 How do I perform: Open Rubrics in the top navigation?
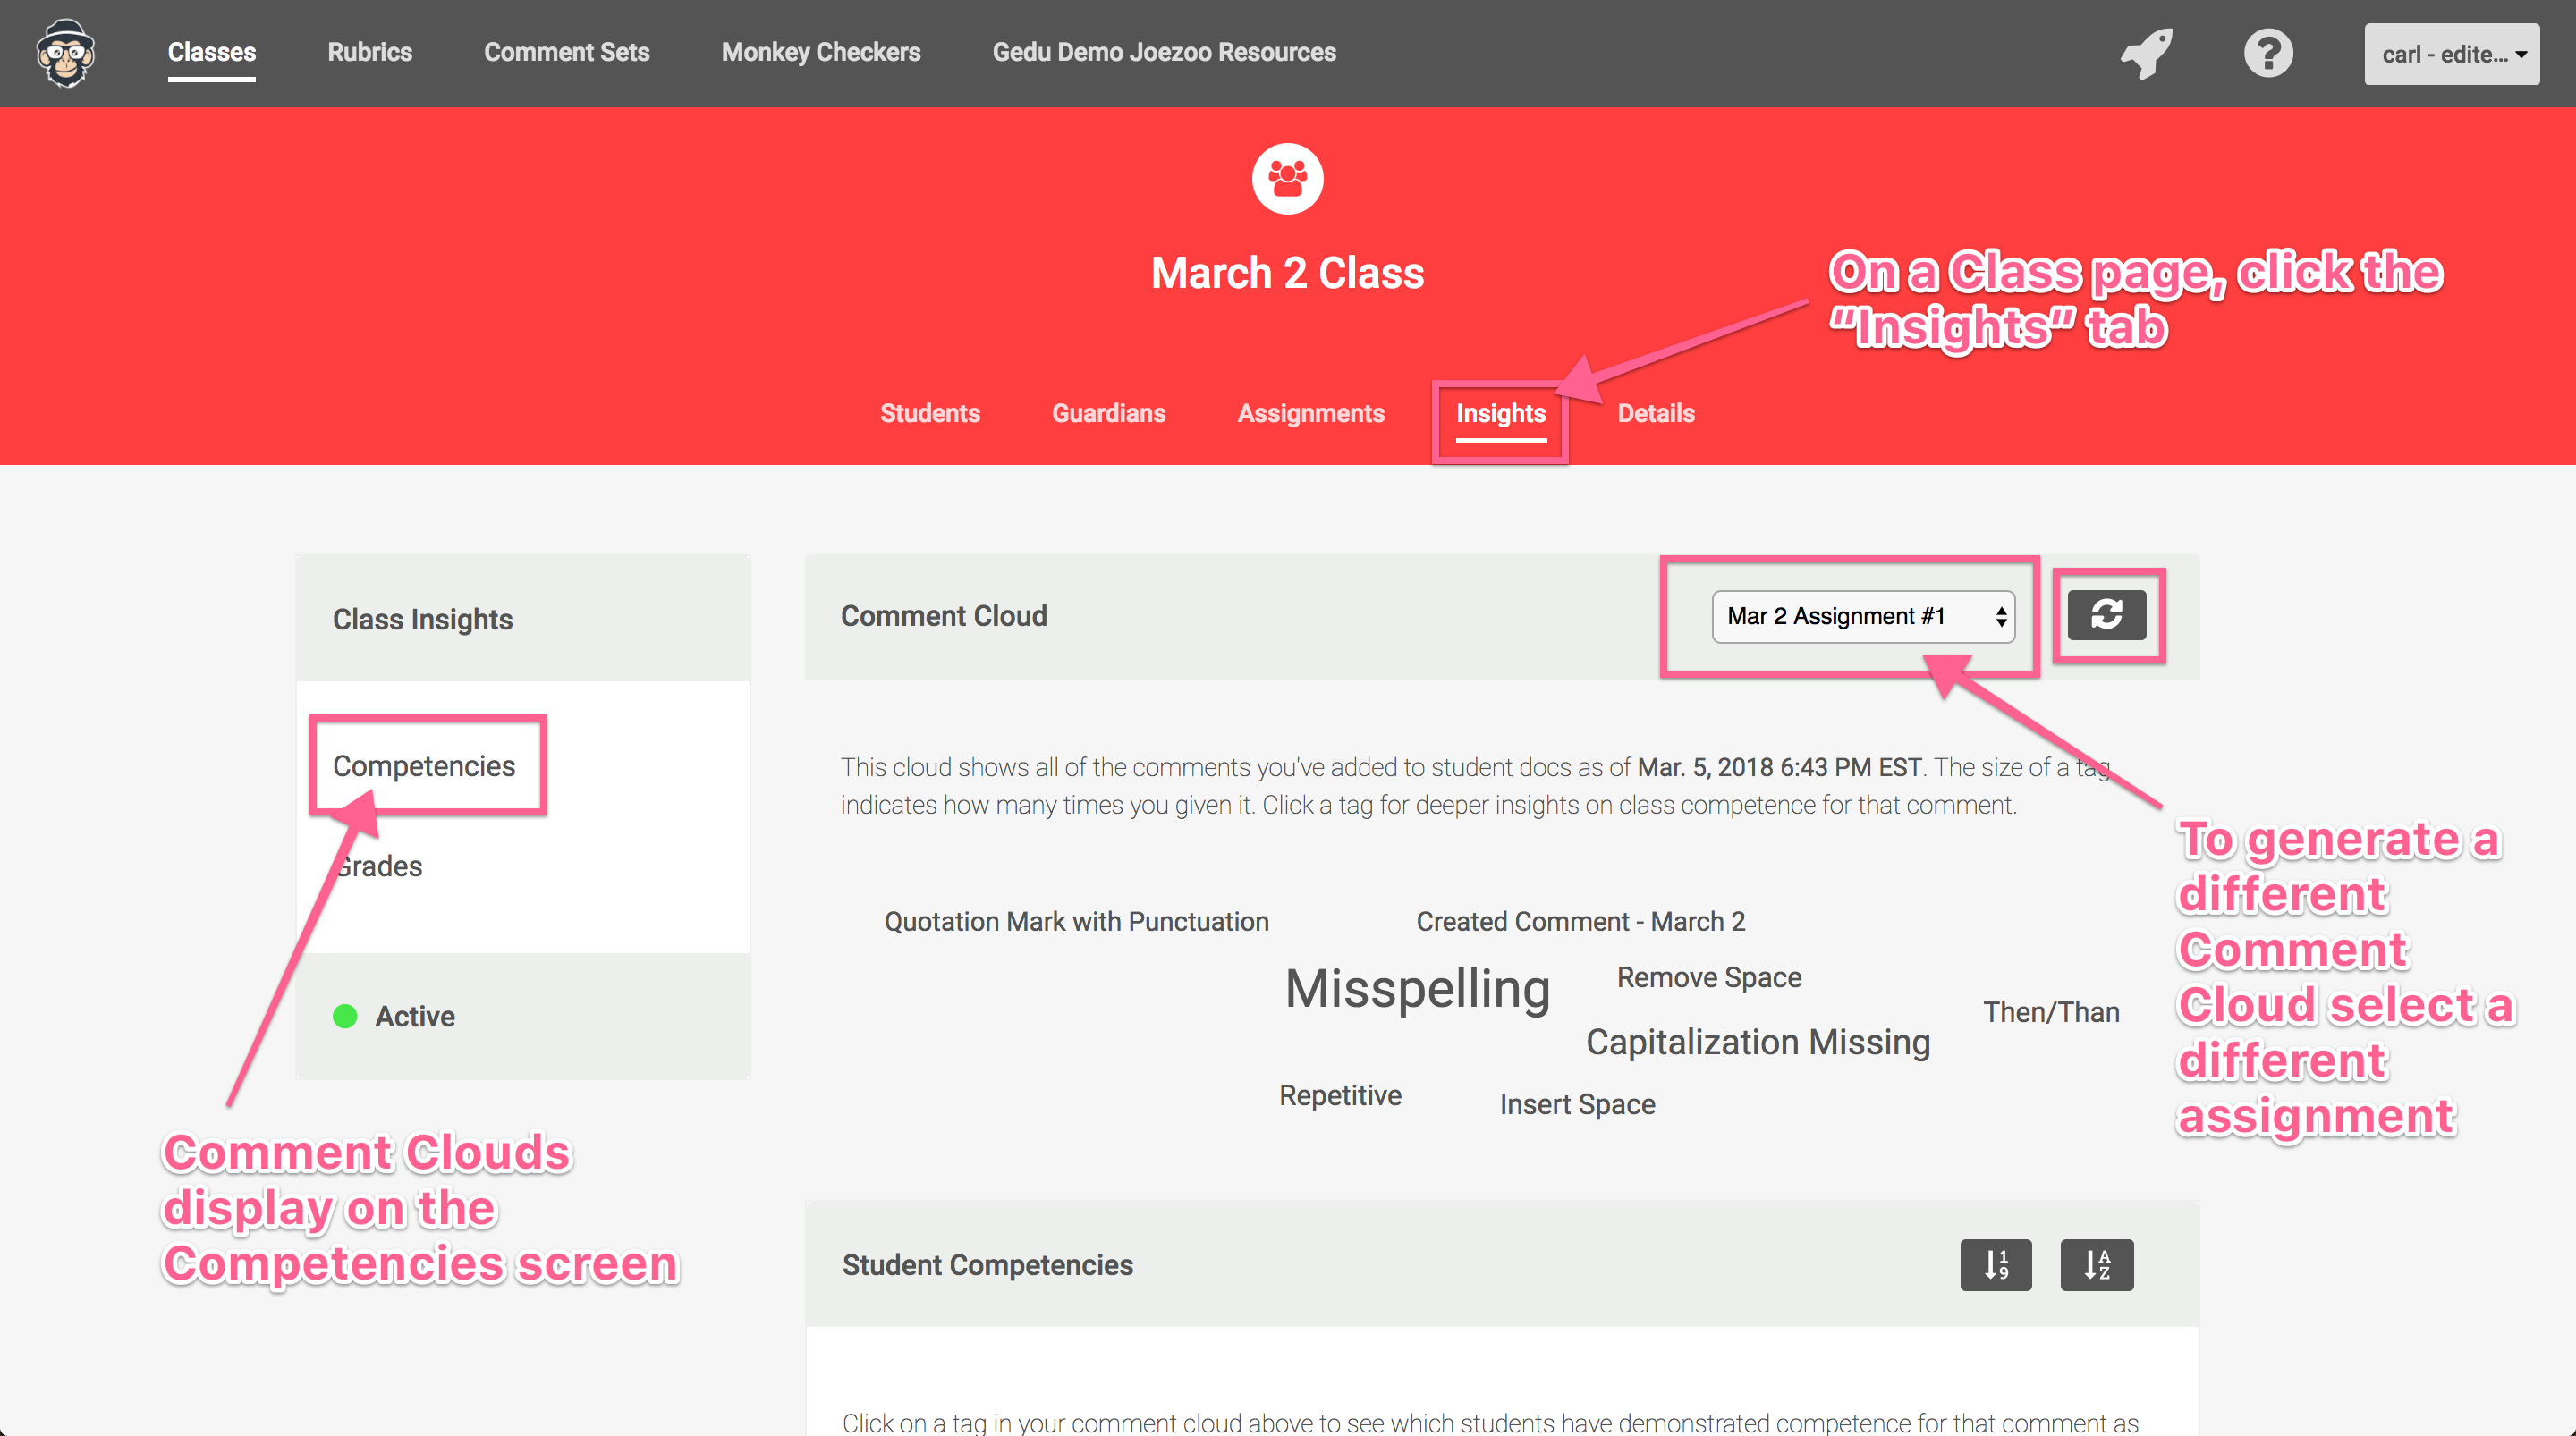[369, 52]
